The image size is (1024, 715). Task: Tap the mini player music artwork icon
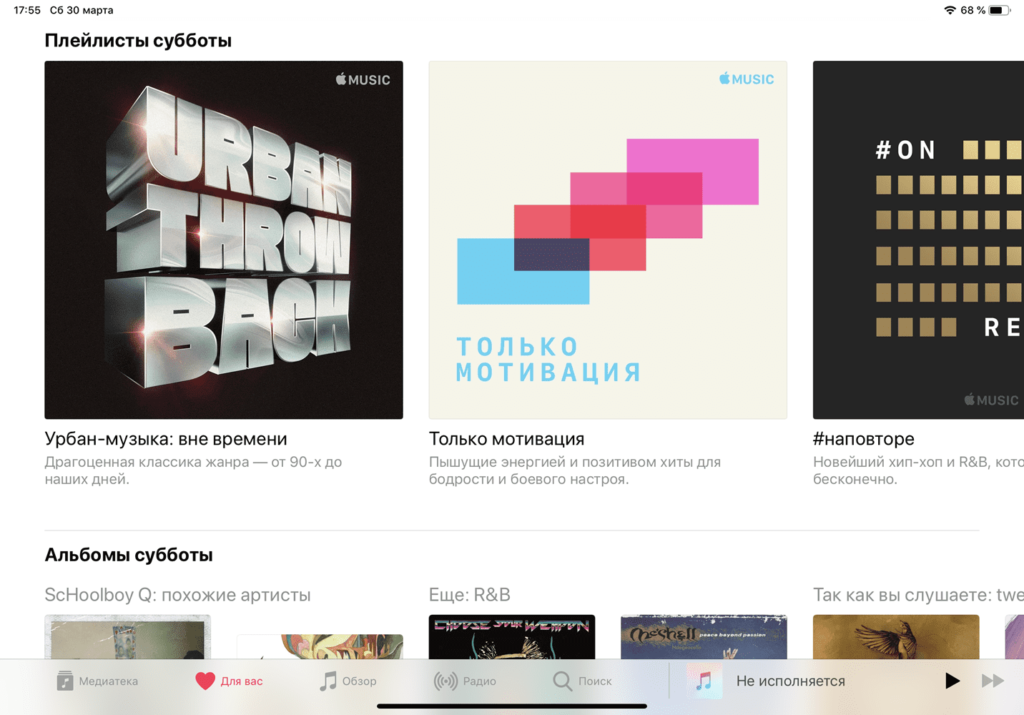click(704, 681)
